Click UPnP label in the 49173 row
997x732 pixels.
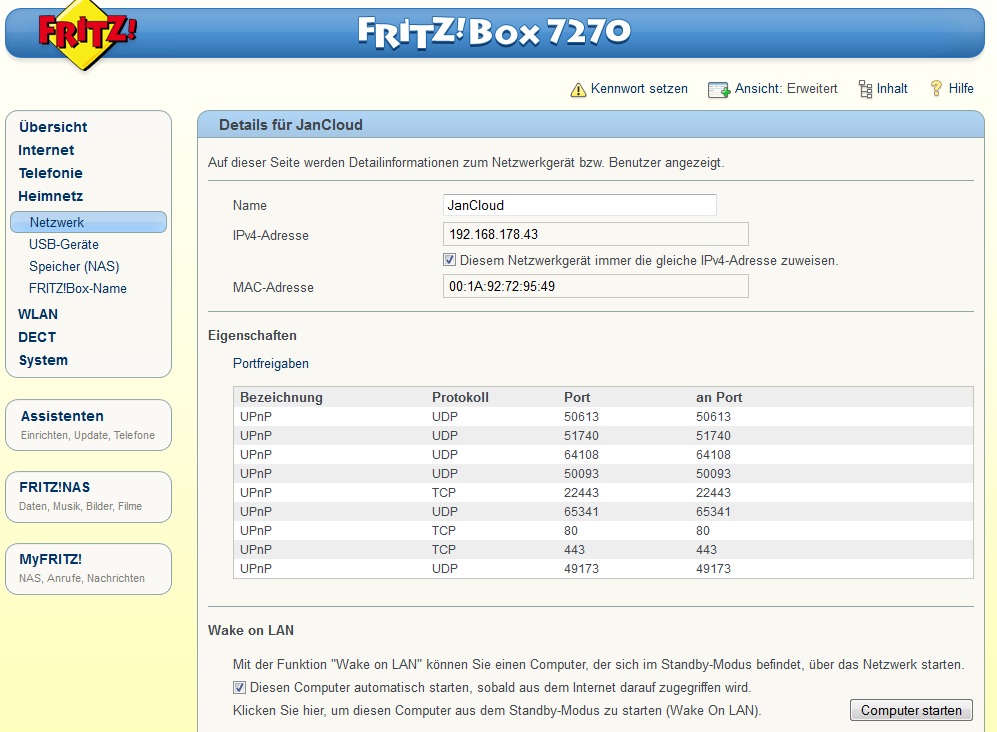tap(256, 569)
